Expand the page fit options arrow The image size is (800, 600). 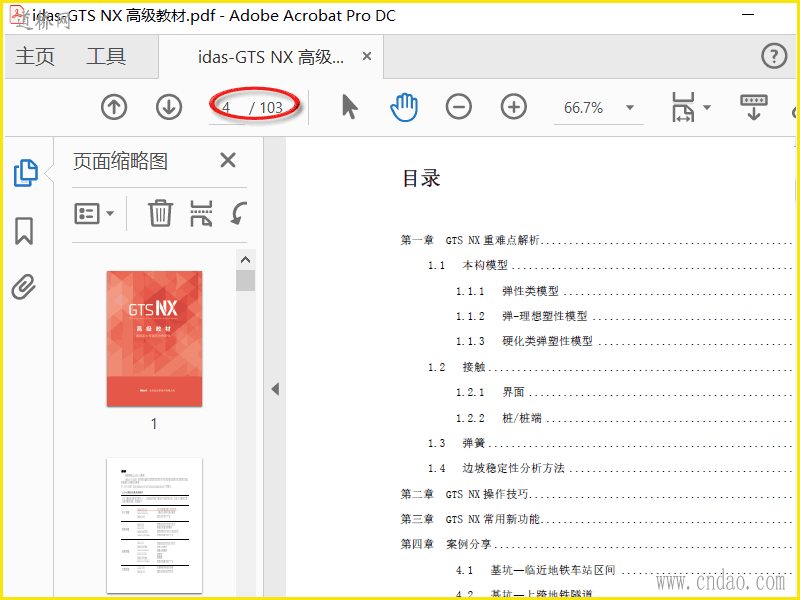[707, 108]
